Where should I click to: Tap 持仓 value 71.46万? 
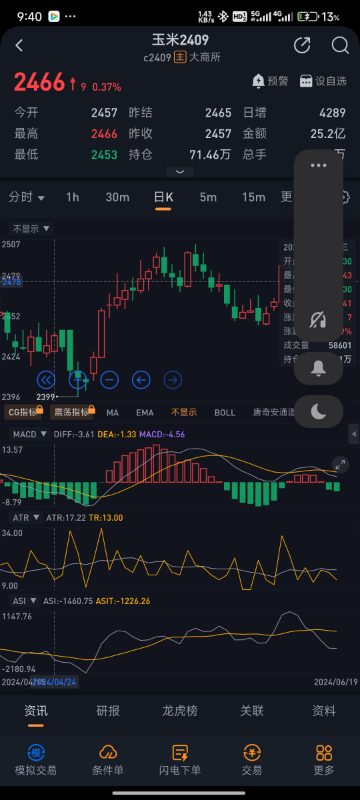[210, 155]
